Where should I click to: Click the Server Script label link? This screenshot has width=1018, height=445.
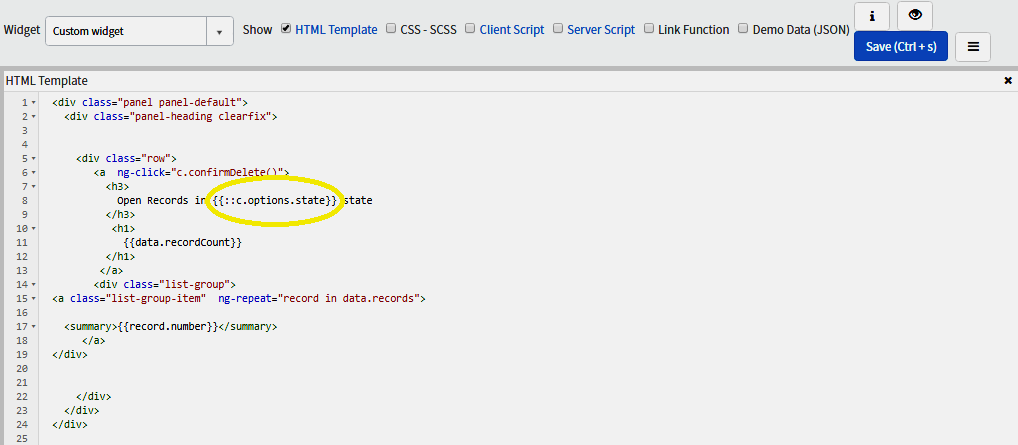click(x=600, y=30)
